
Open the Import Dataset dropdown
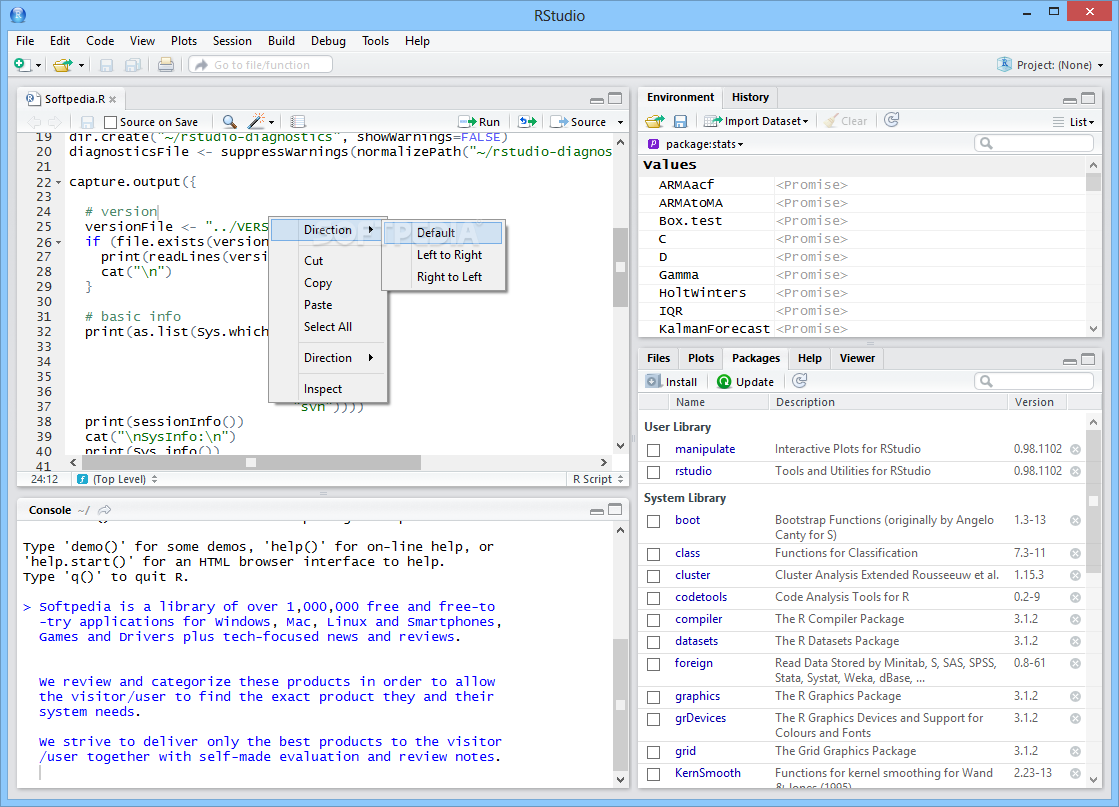[756, 121]
